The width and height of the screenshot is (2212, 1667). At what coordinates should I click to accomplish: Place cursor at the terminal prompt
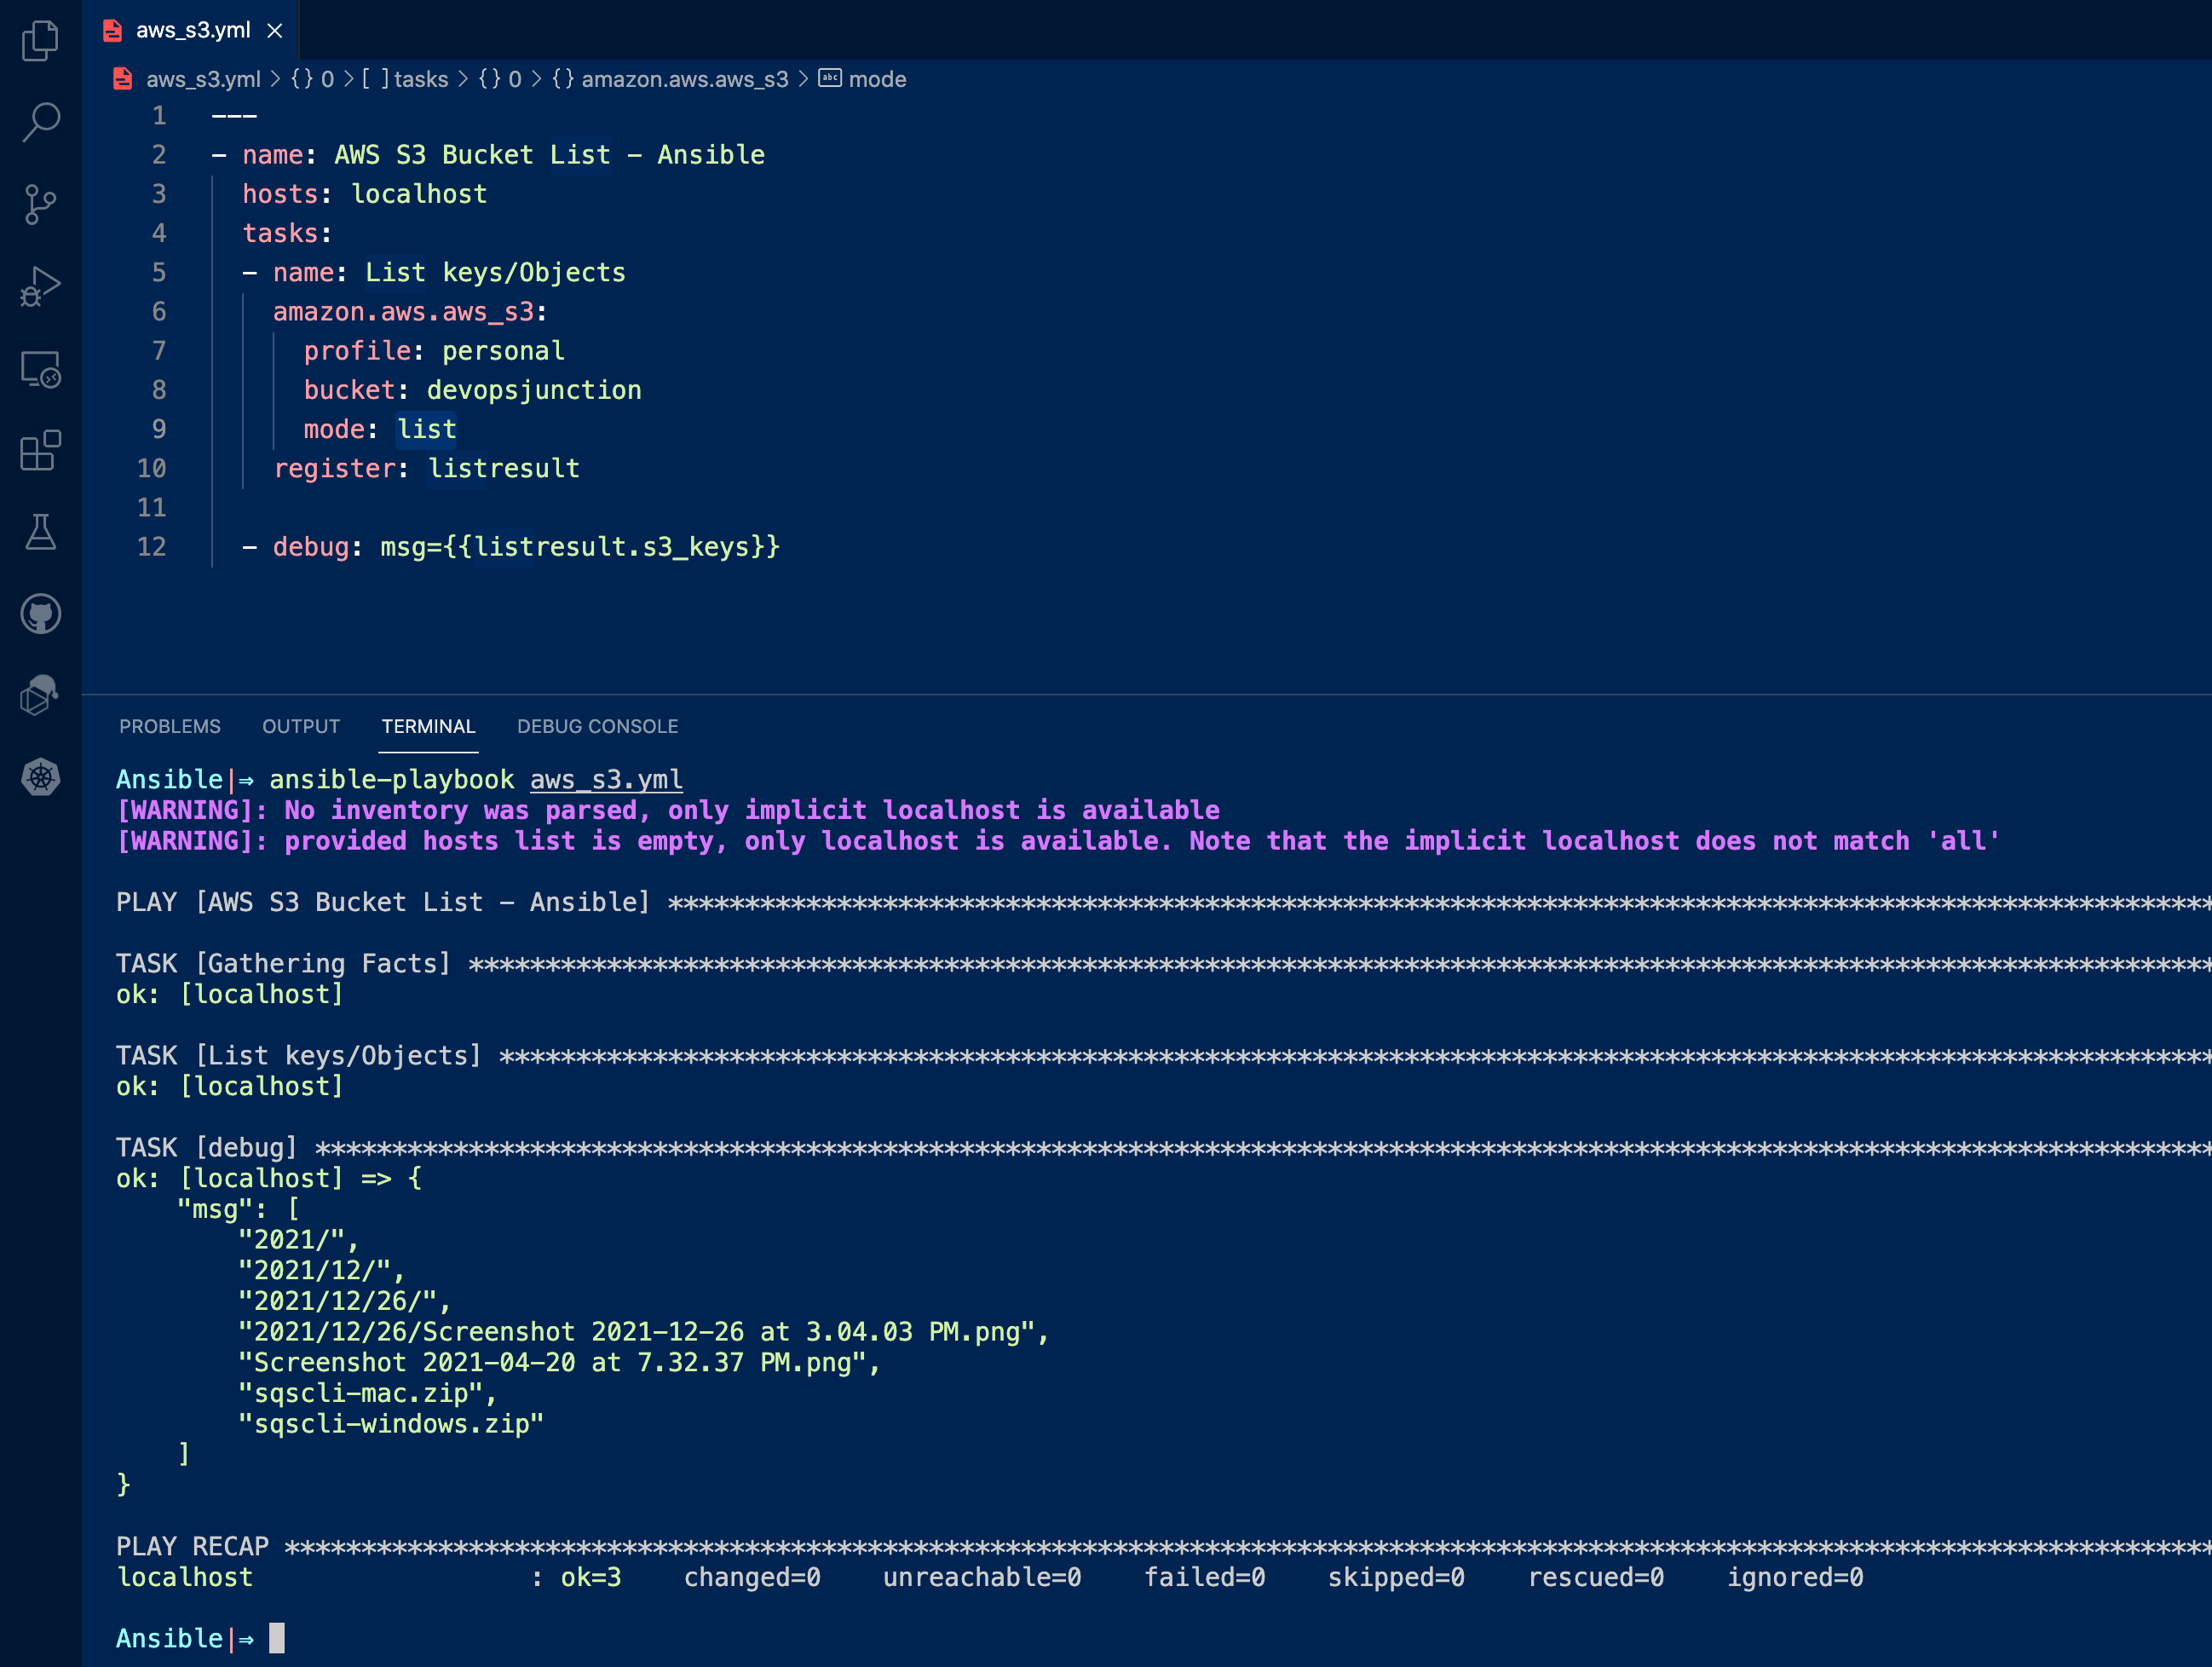click(277, 1638)
